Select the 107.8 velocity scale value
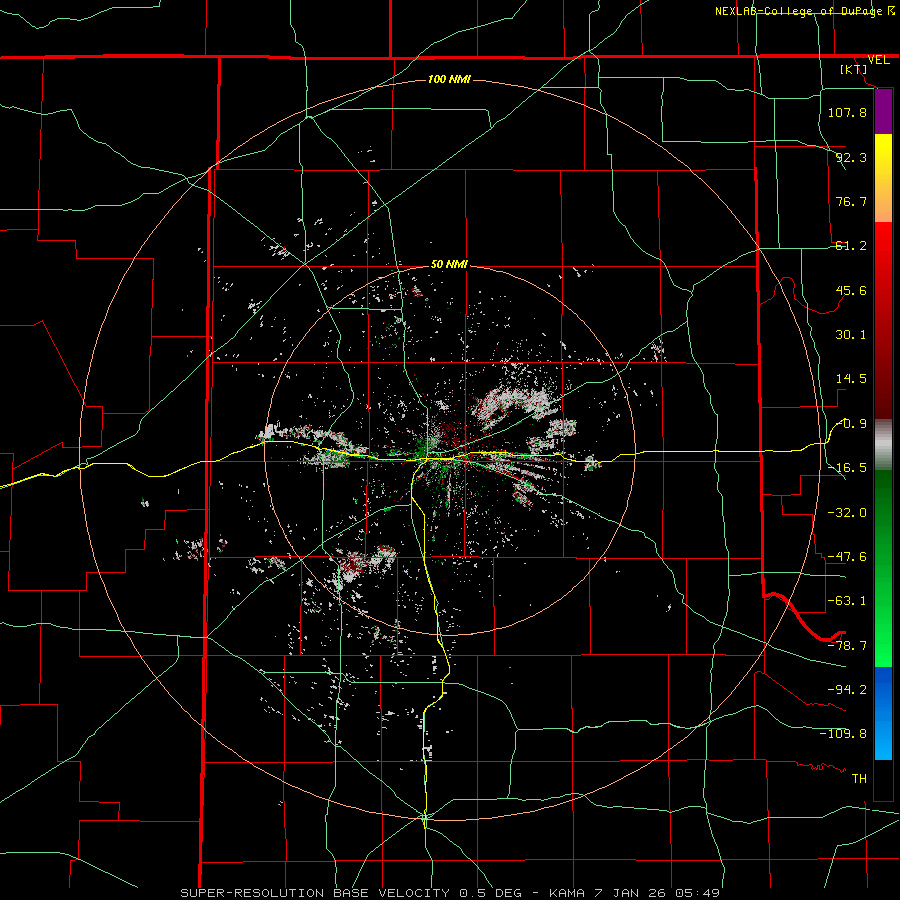900x900 pixels. tap(847, 112)
